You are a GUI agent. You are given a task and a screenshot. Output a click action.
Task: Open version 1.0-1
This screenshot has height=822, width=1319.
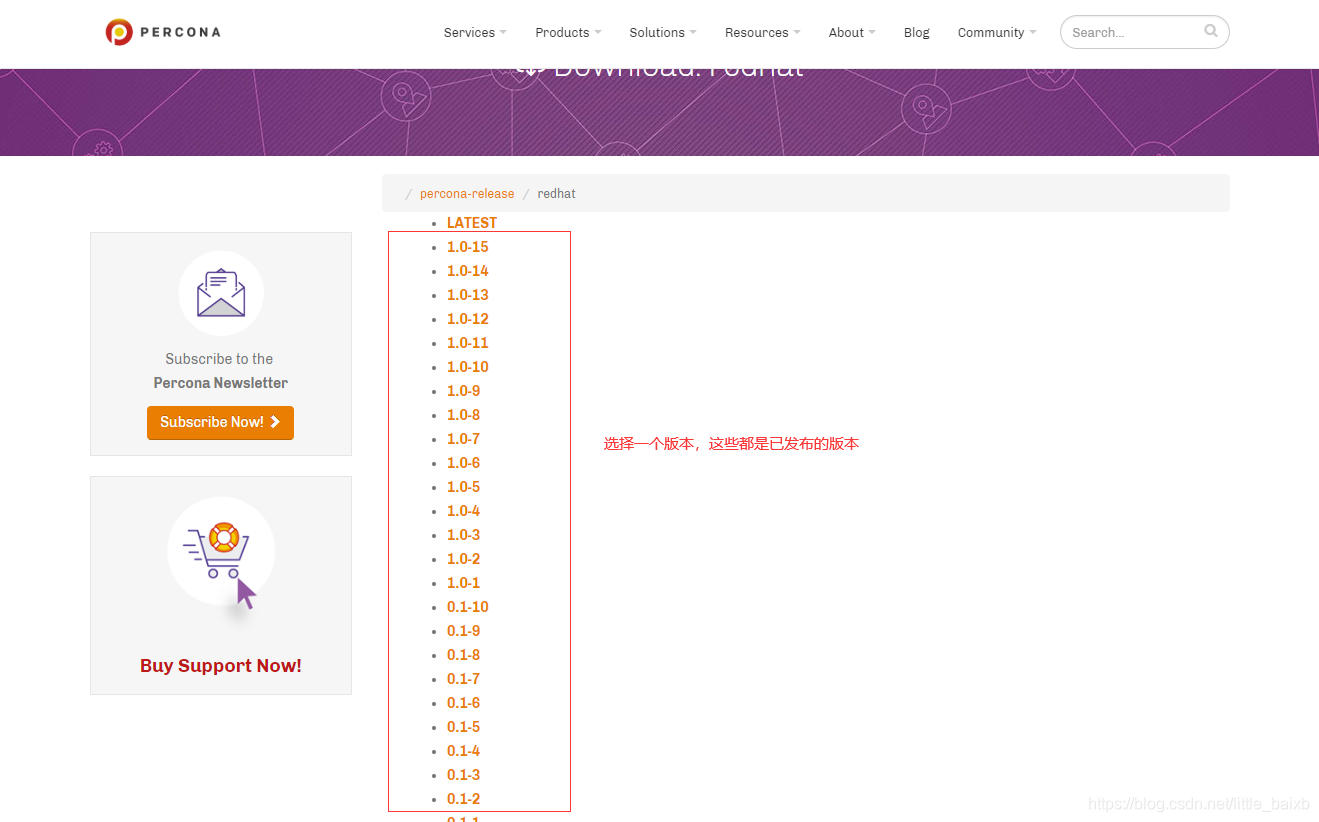464,583
